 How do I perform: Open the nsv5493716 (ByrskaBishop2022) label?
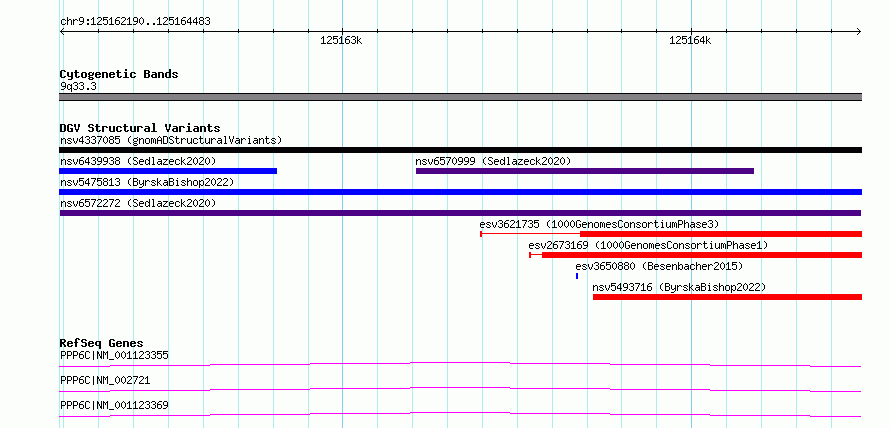point(679,287)
